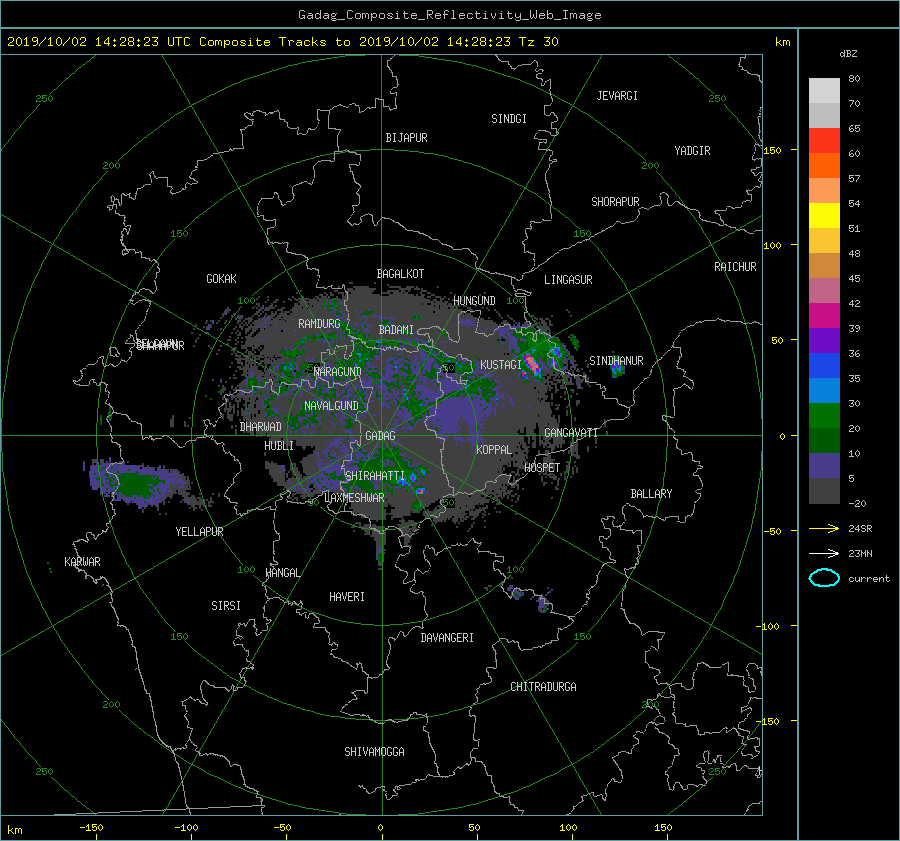The height and width of the screenshot is (841, 900).
Task: Click the DAVANGERI city label
Action: (x=447, y=638)
